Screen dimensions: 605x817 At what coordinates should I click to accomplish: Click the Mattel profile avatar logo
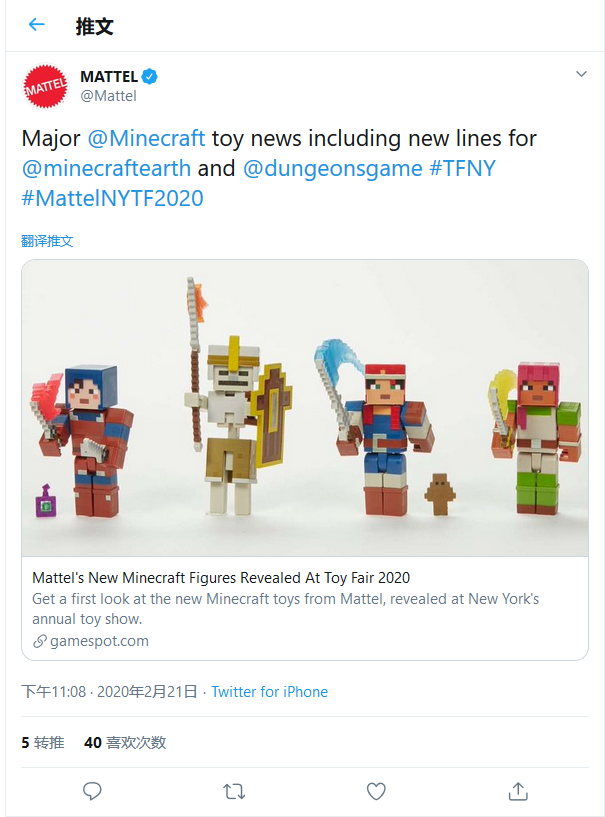point(44,86)
